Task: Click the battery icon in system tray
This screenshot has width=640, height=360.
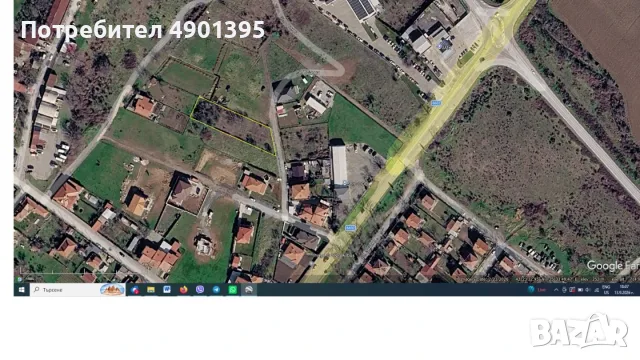Action: click(580, 290)
